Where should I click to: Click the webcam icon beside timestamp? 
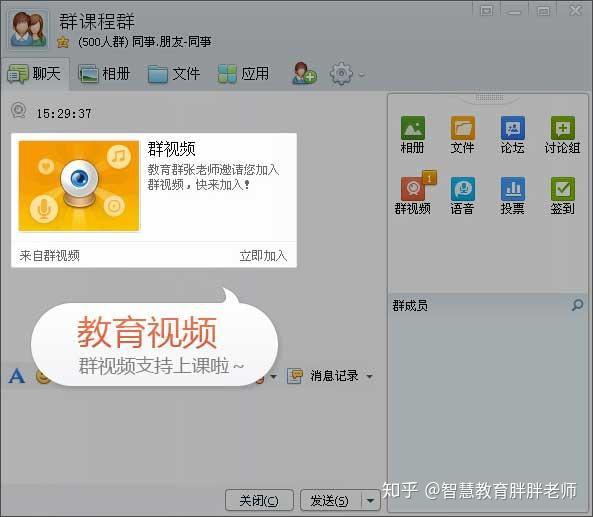19,111
